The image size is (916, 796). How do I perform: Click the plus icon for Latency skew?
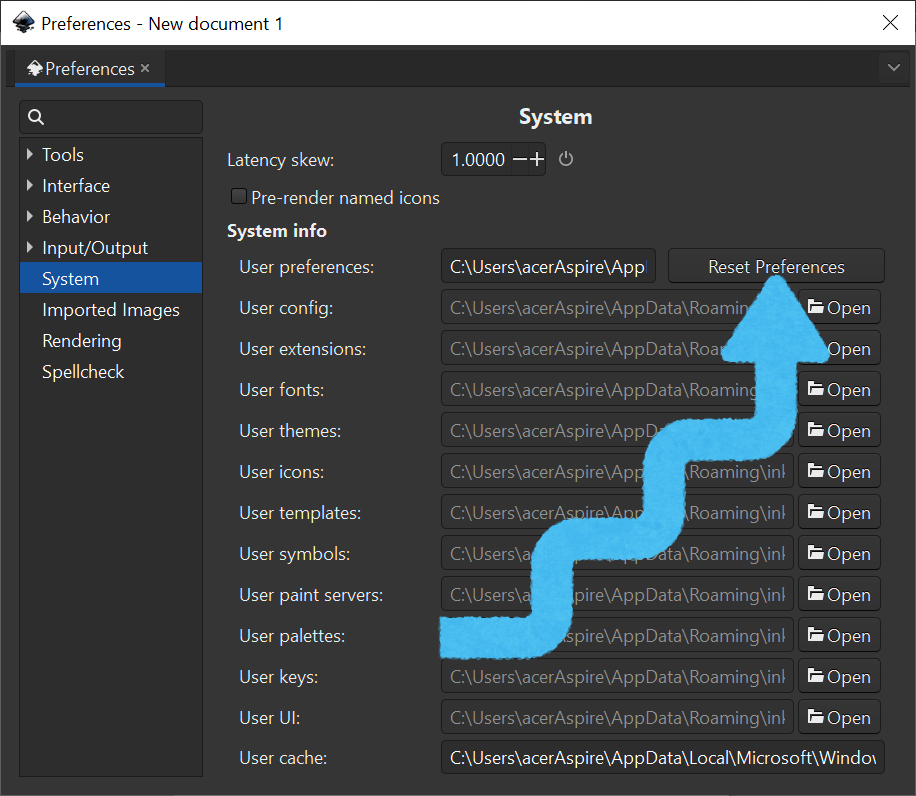point(537,159)
